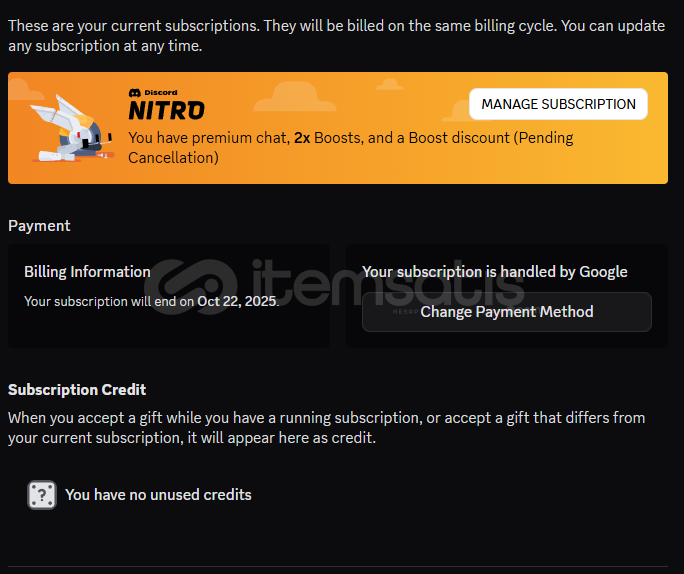
Task: Click the 'Payment' section heading
Action: click(39, 226)
